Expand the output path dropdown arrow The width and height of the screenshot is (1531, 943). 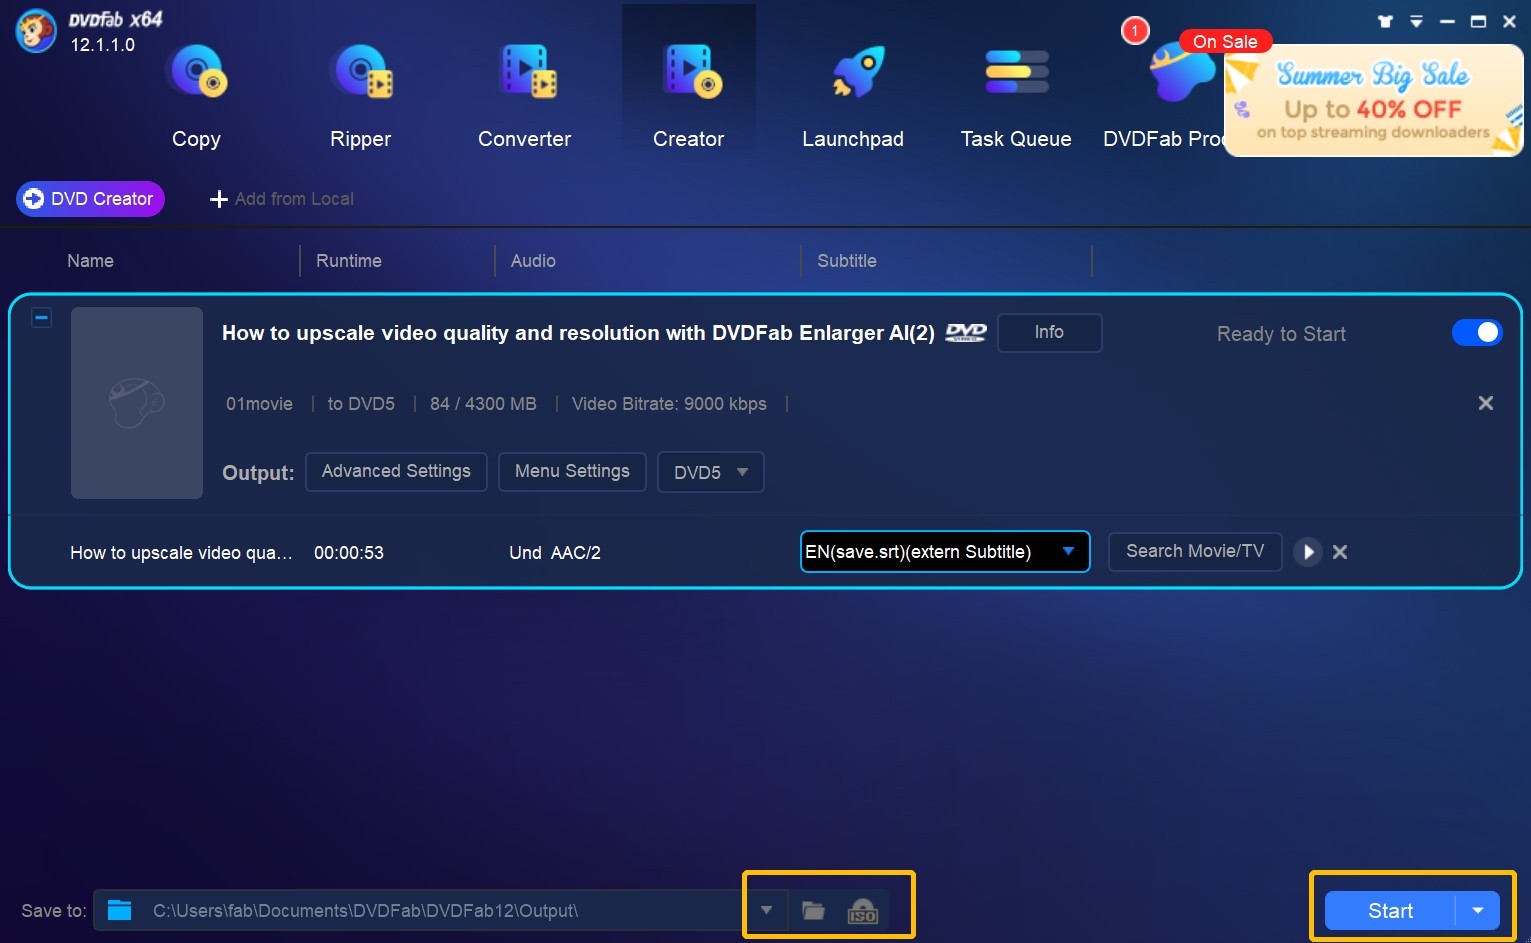click(x=766, y=910)
